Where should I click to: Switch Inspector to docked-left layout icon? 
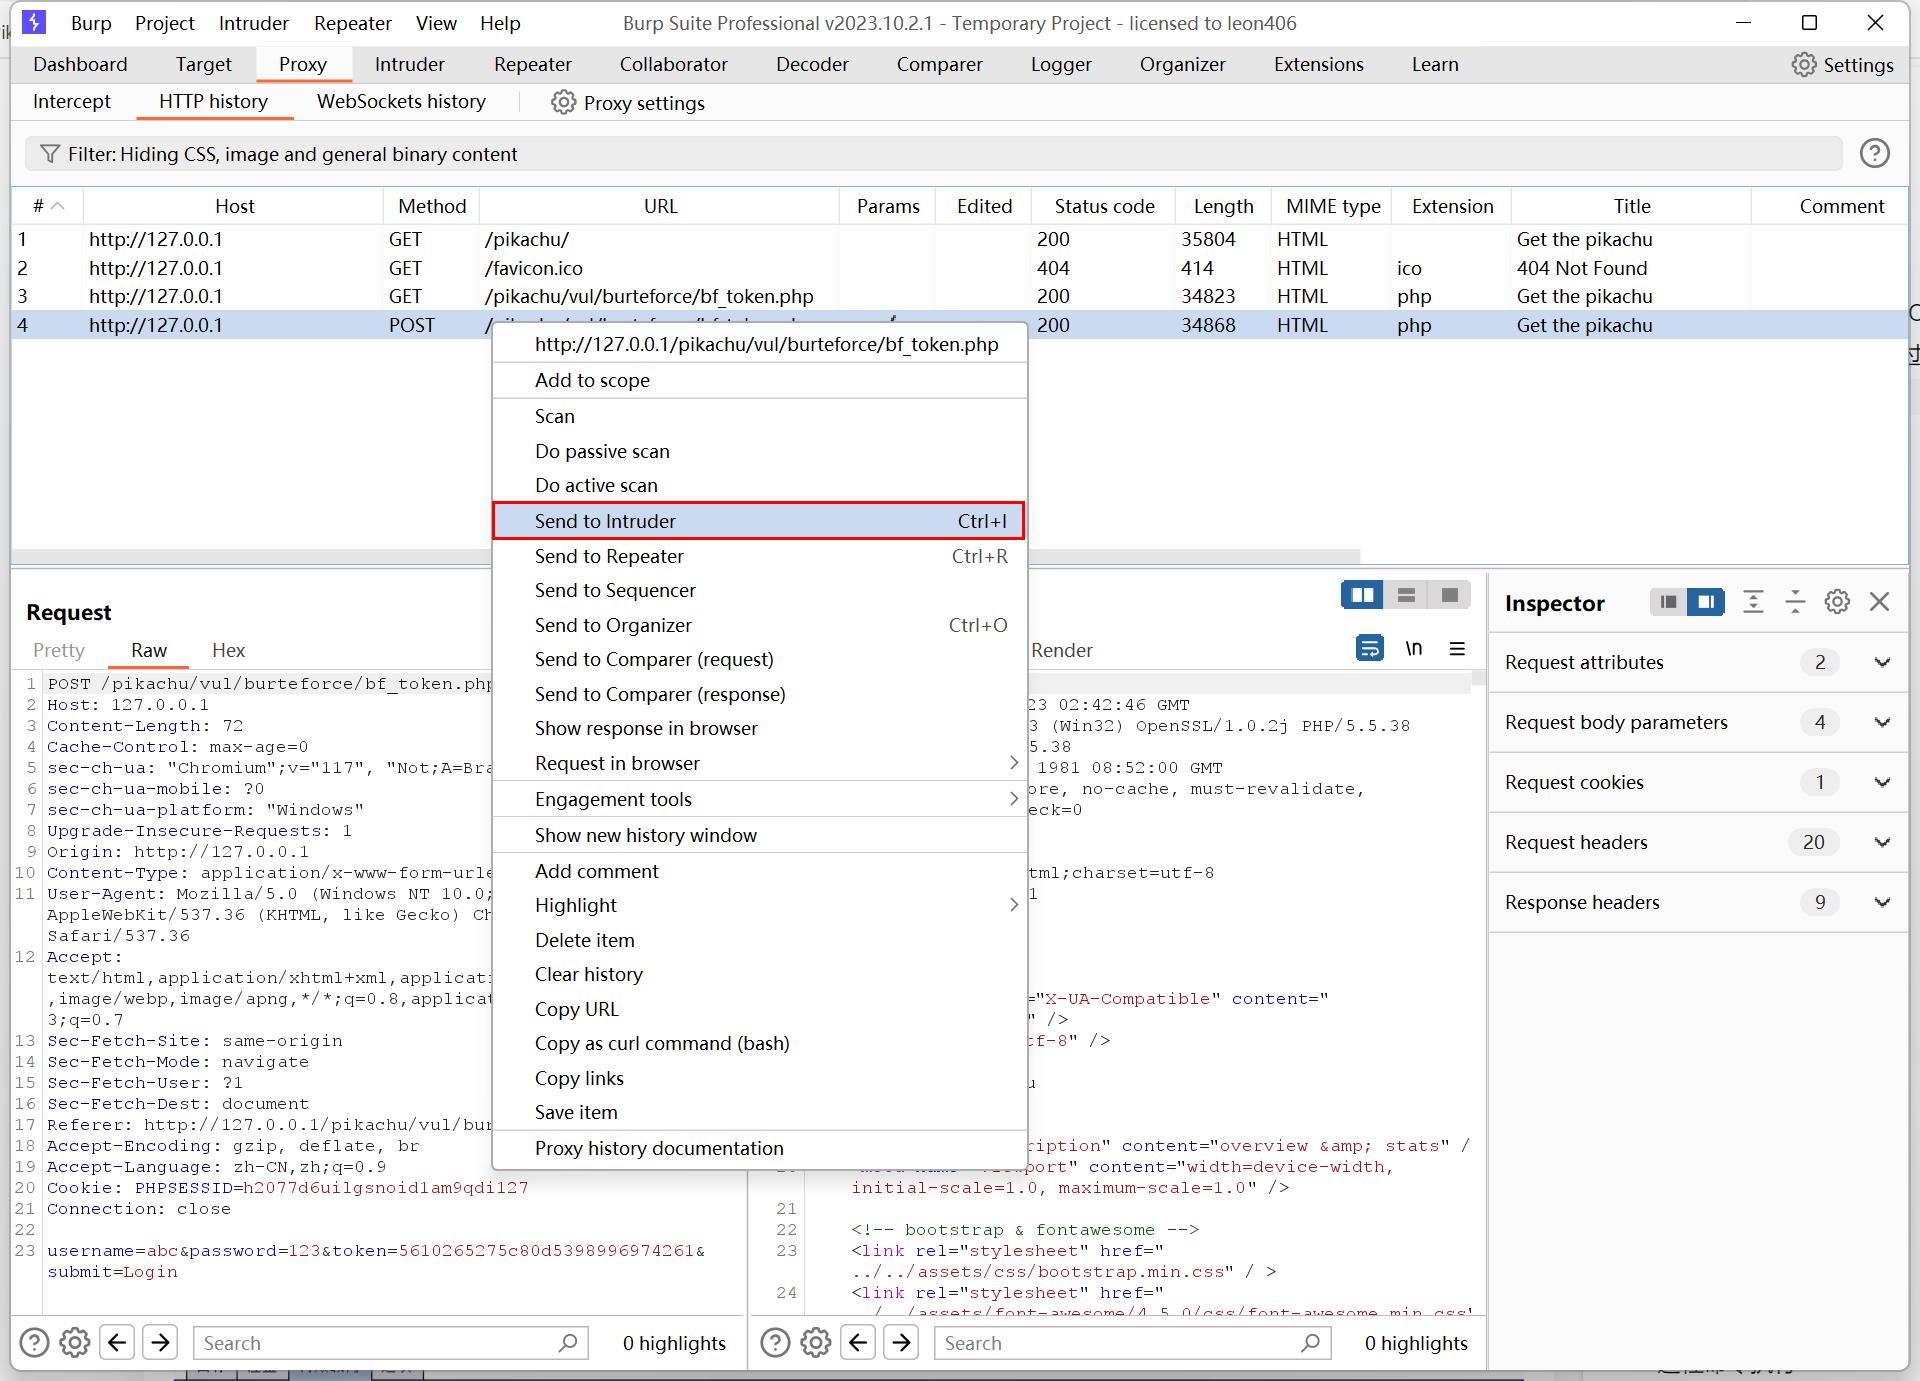[1668, 601]
